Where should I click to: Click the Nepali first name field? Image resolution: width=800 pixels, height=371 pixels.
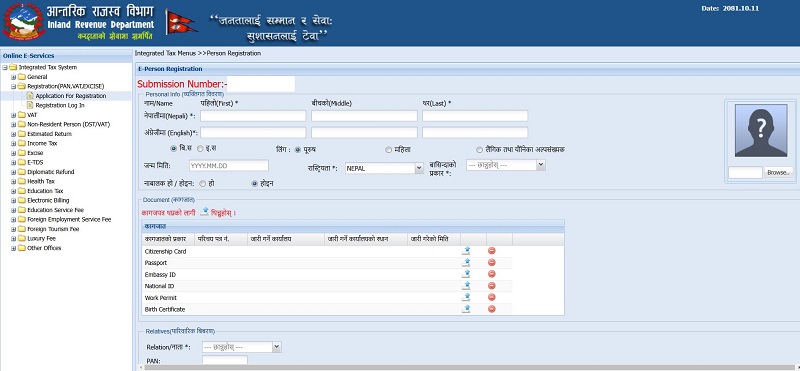(253, 116)
